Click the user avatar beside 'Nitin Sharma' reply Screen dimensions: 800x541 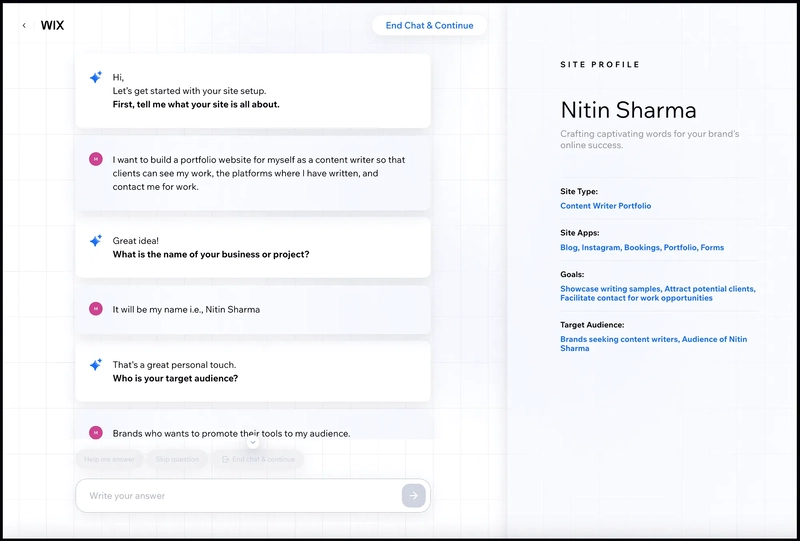pyautogui.click(x=96, y=309)
